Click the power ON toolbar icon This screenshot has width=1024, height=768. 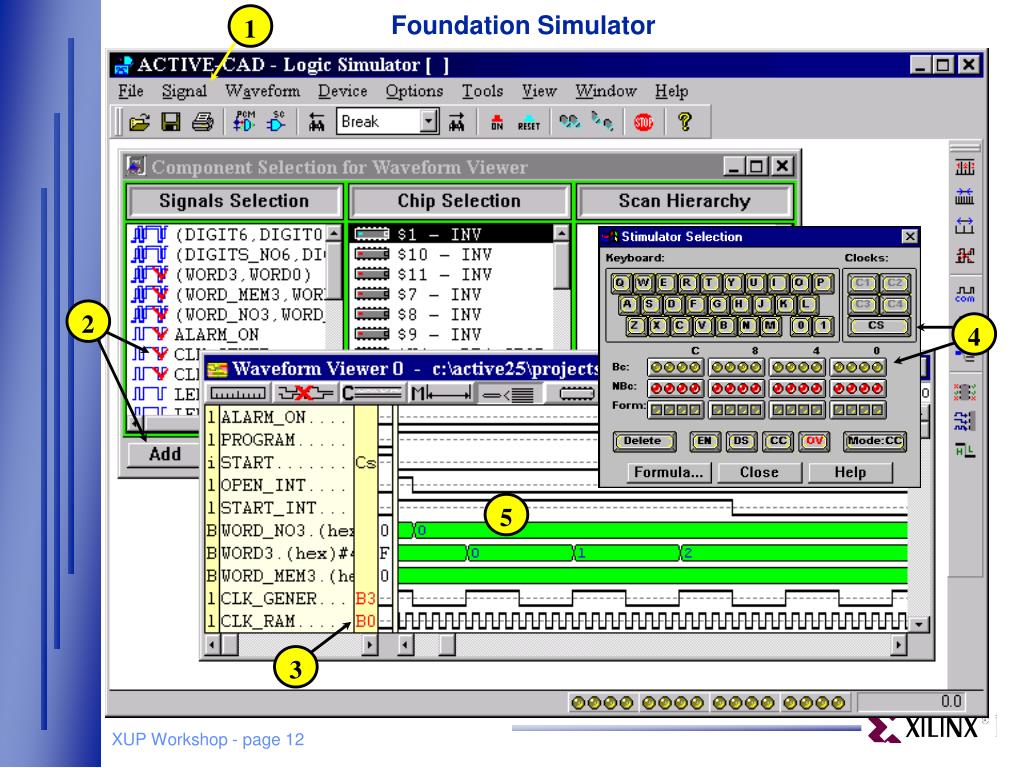point(497,122)
